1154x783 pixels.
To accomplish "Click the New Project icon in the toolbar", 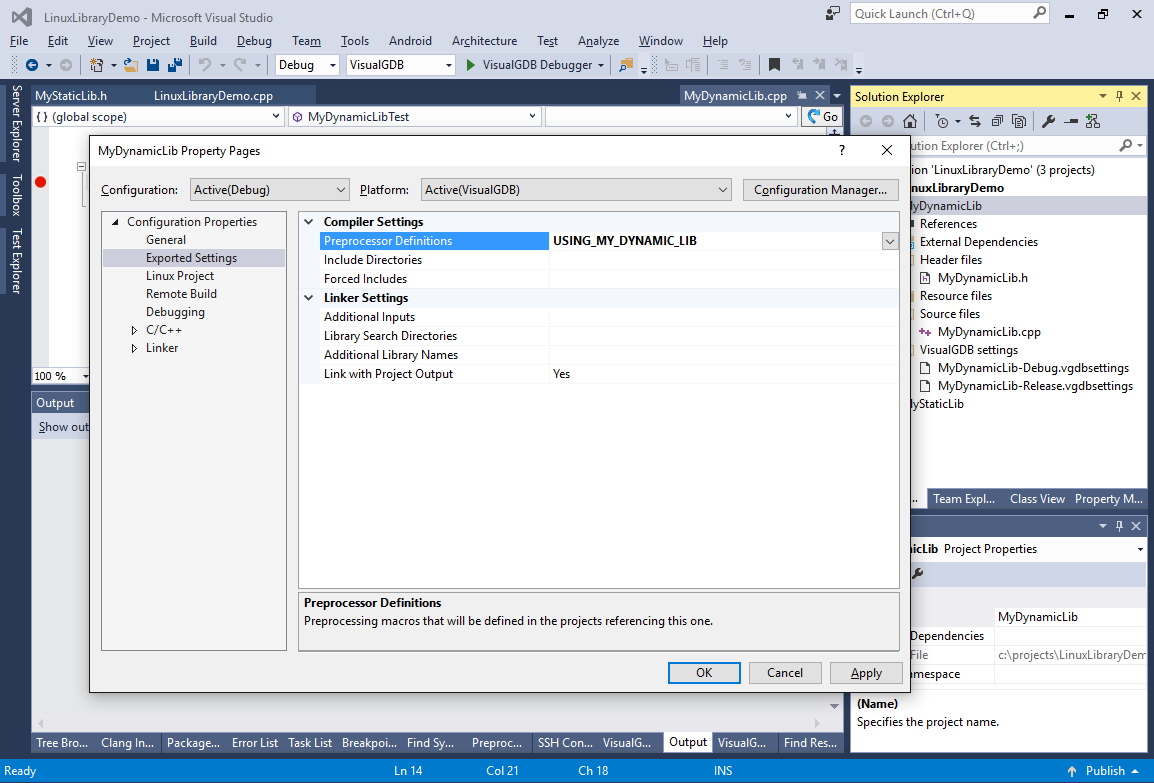I will [96, 65].
